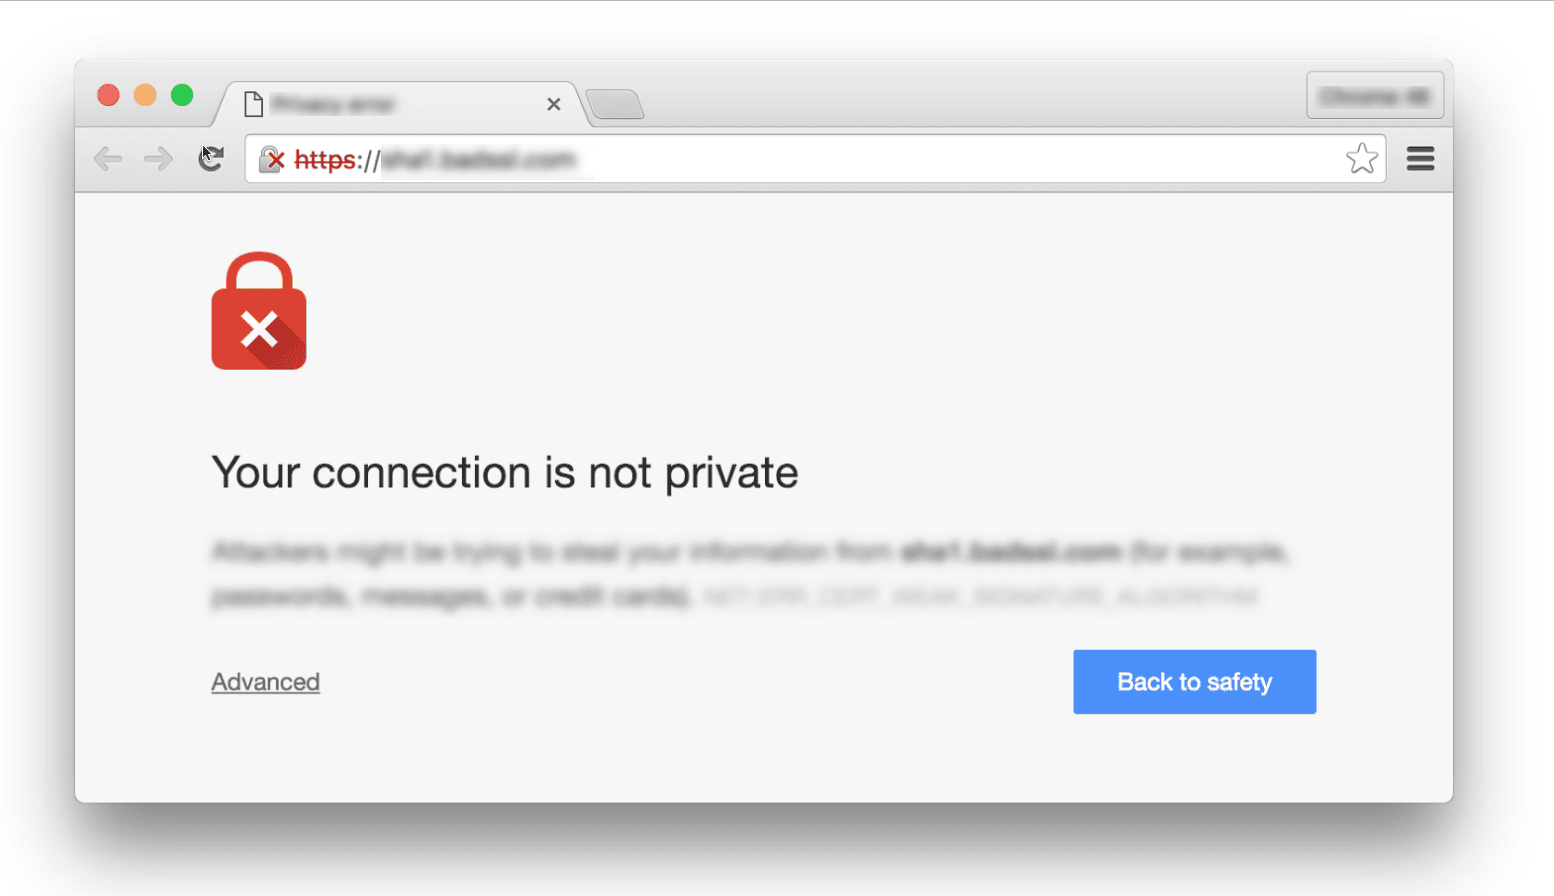Click the back navigation arrow
Image resolution: width=1554 pixels, height=896 pixels.
[x=107, y=159]
